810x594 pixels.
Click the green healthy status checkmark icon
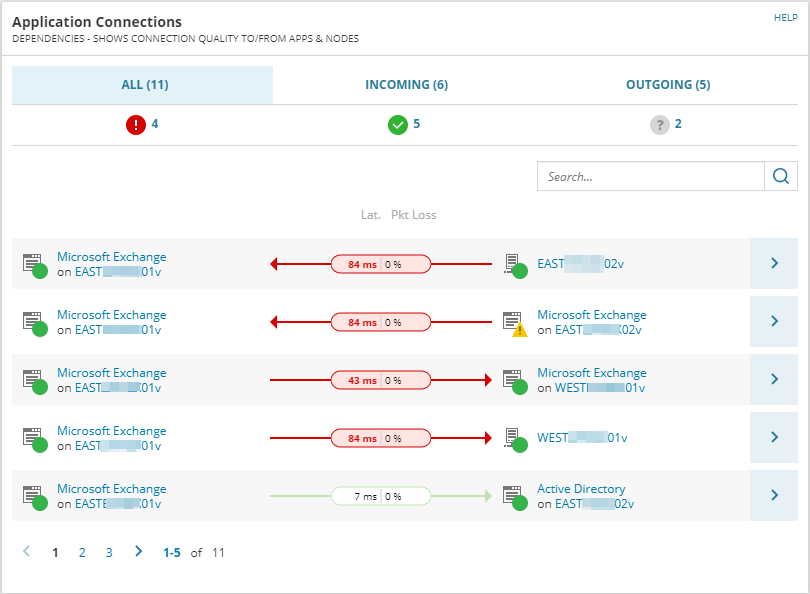coord(397,125)
